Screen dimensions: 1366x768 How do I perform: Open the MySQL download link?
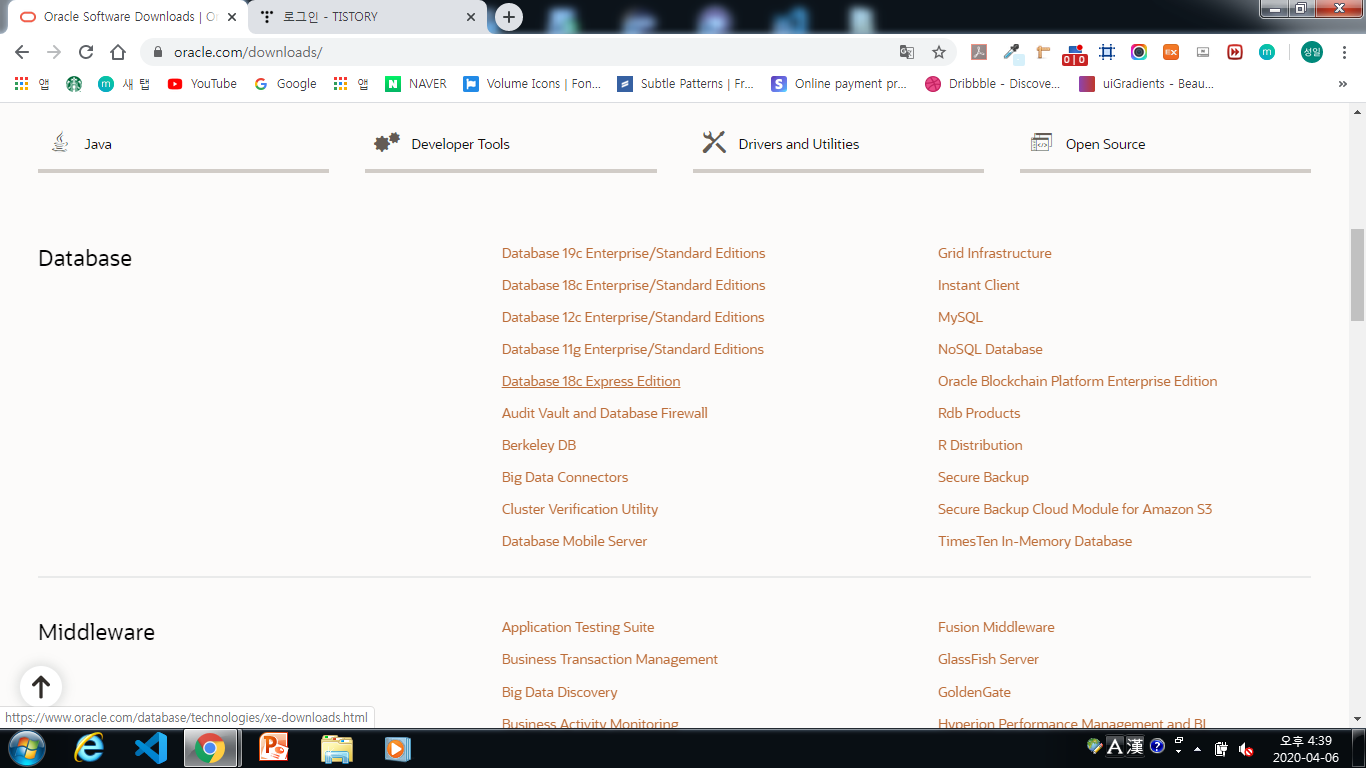coord(960,317)
